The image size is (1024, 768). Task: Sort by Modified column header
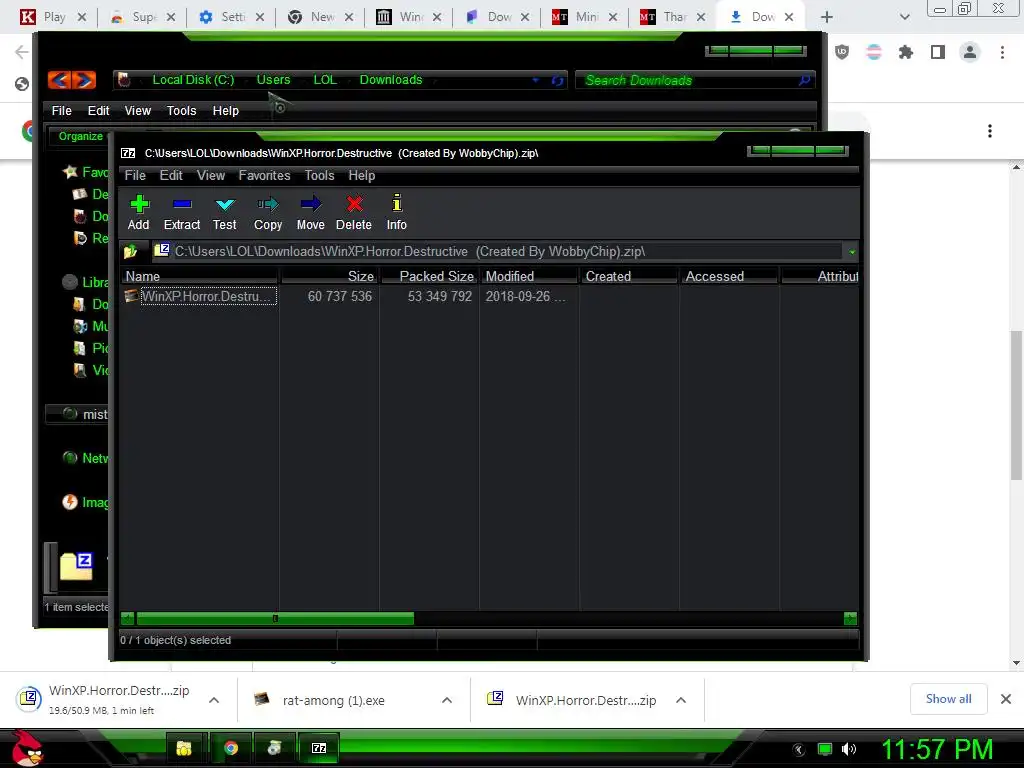click(x=529, y=276)
